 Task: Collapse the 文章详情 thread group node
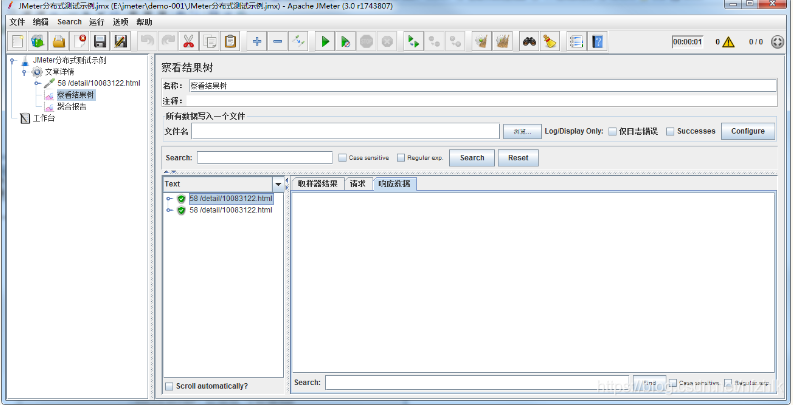pyautogui.click(x=23, y=72)
